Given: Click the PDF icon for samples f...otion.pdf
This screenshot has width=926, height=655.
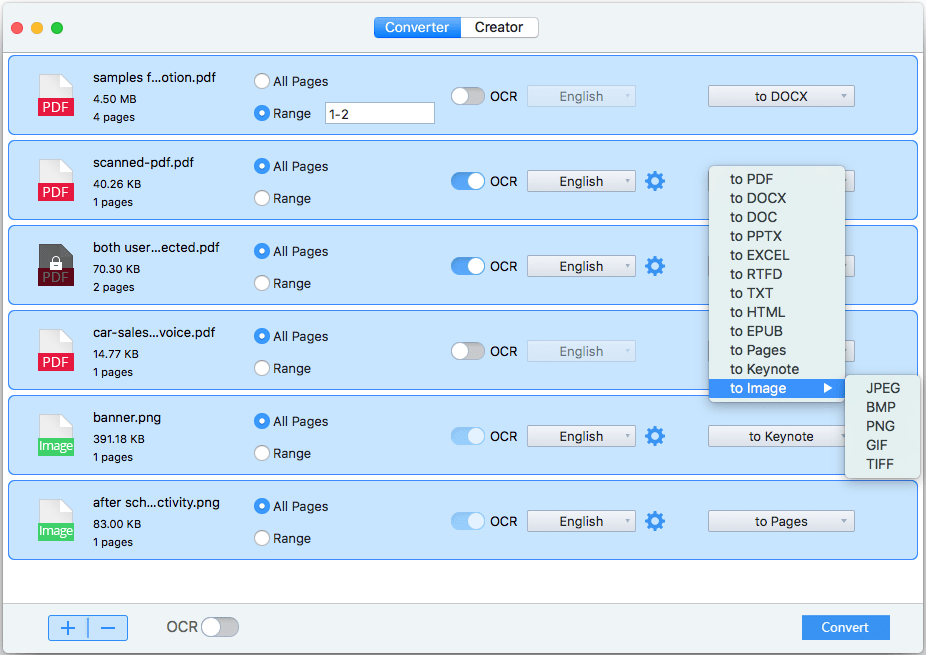Looking at the screenshot, I should click(55, 95).
